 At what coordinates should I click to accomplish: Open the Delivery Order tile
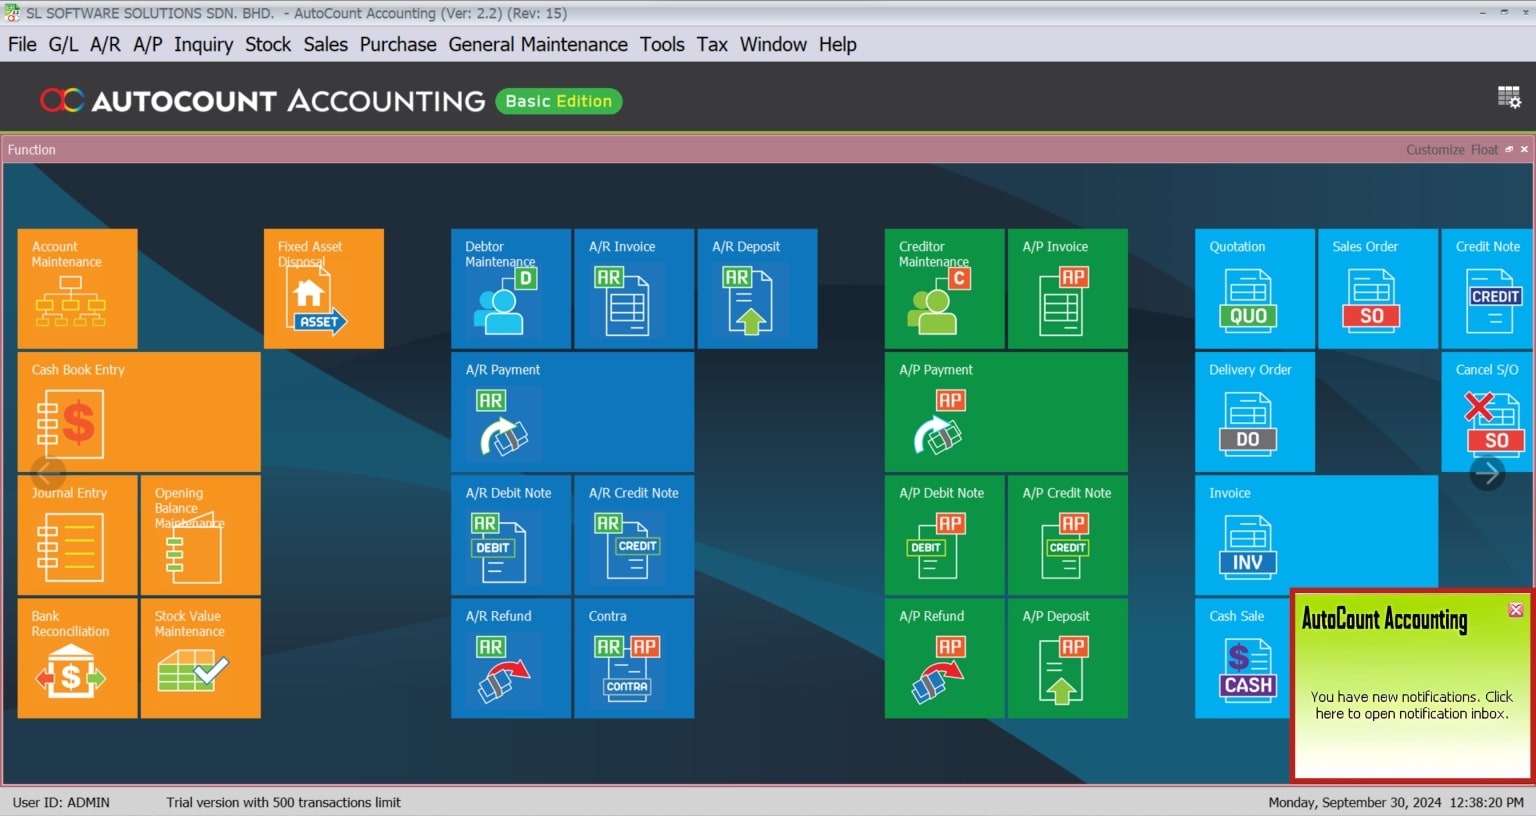tap(1254, 411)
